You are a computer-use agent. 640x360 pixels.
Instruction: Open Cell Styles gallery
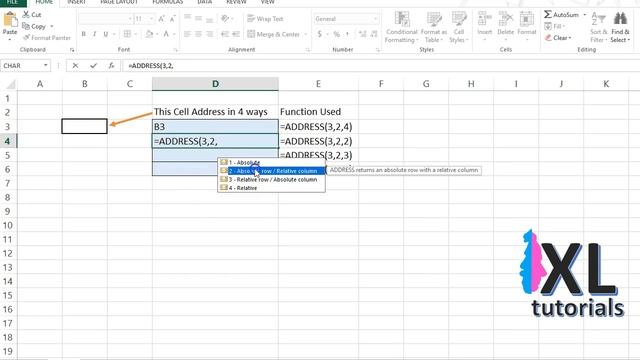coord(459,27)
